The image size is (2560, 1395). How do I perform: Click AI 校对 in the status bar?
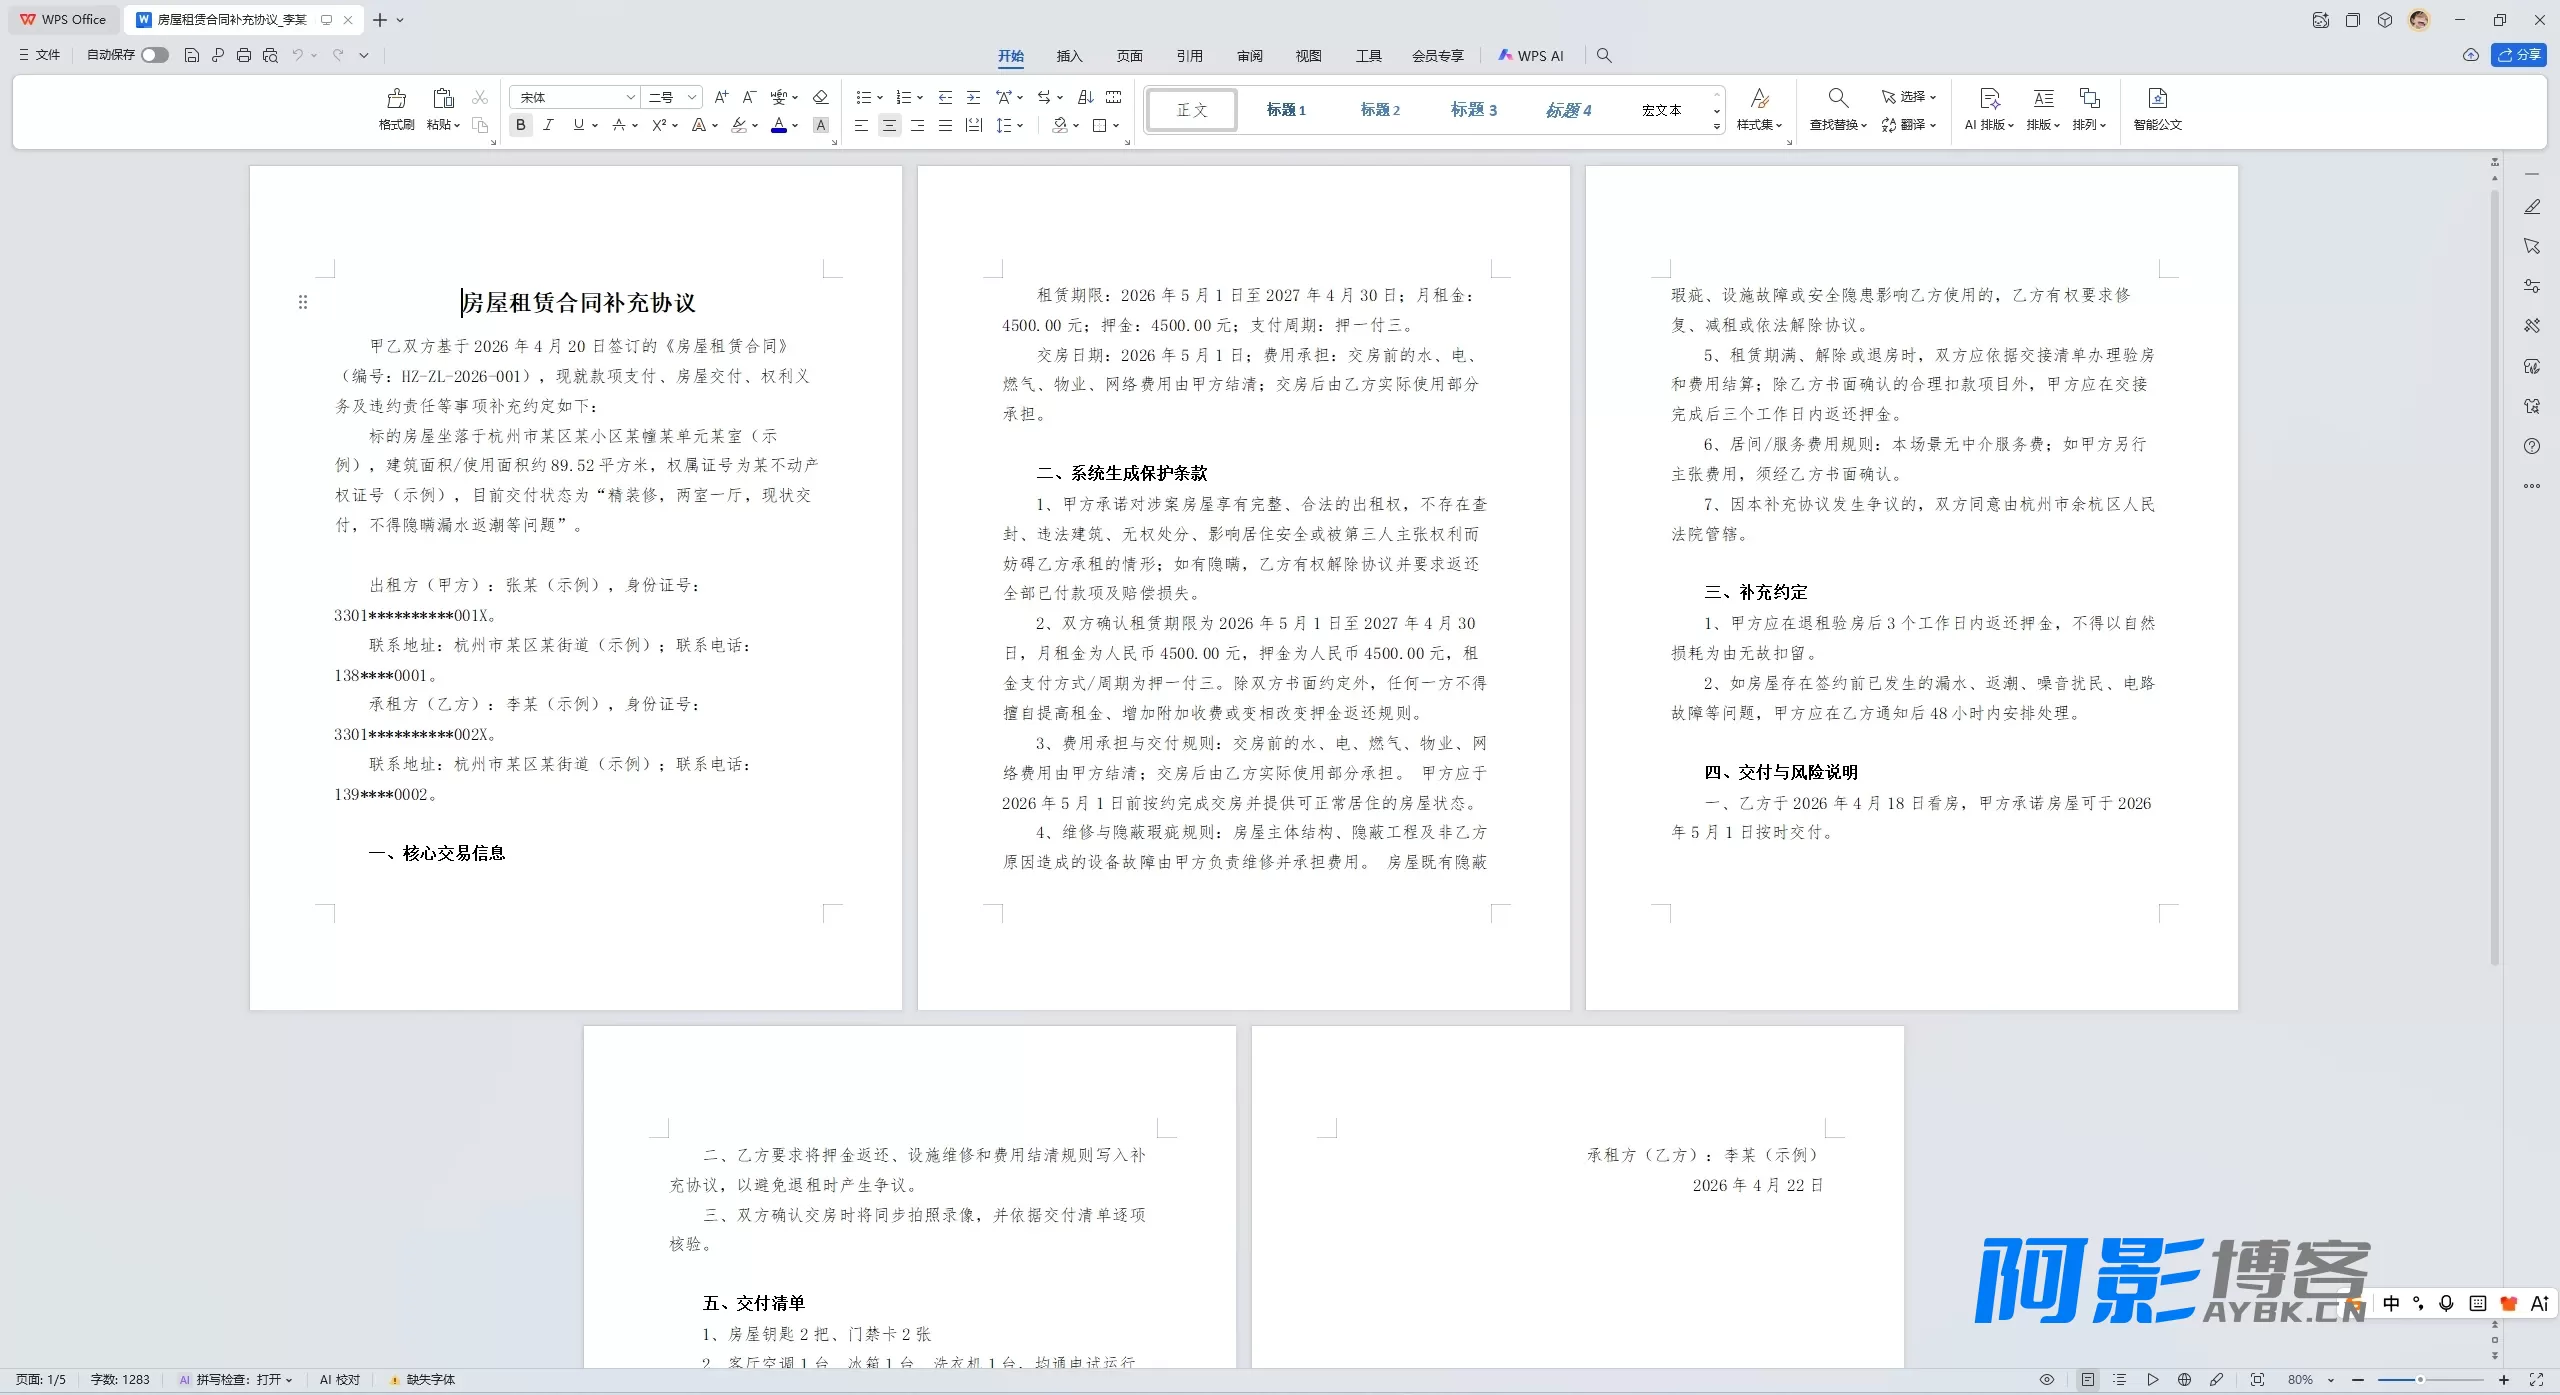tap(339, 1380)
